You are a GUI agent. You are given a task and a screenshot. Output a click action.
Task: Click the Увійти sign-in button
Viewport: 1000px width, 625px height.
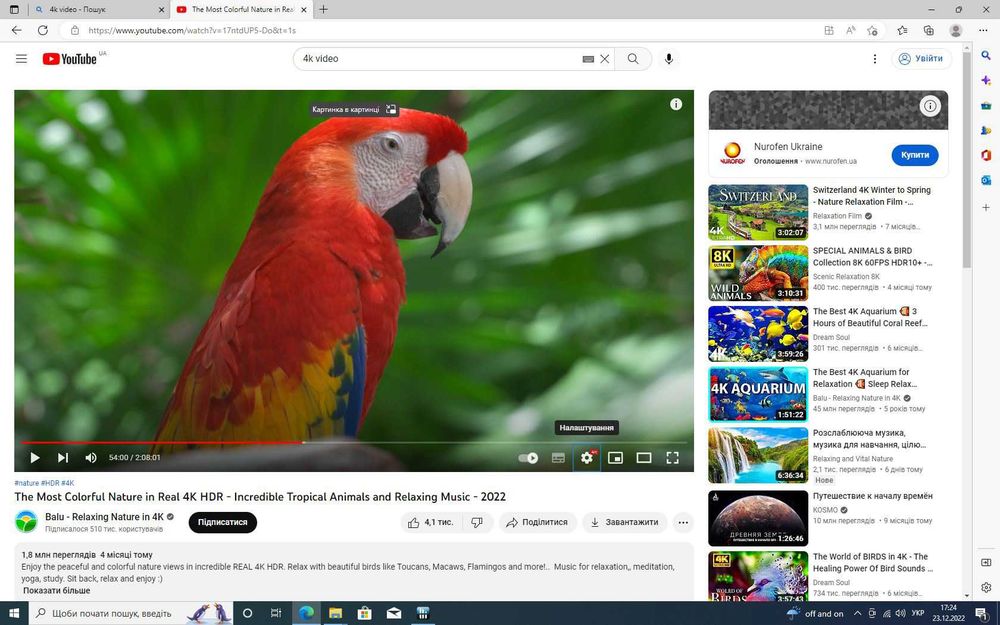click(922, 59)
